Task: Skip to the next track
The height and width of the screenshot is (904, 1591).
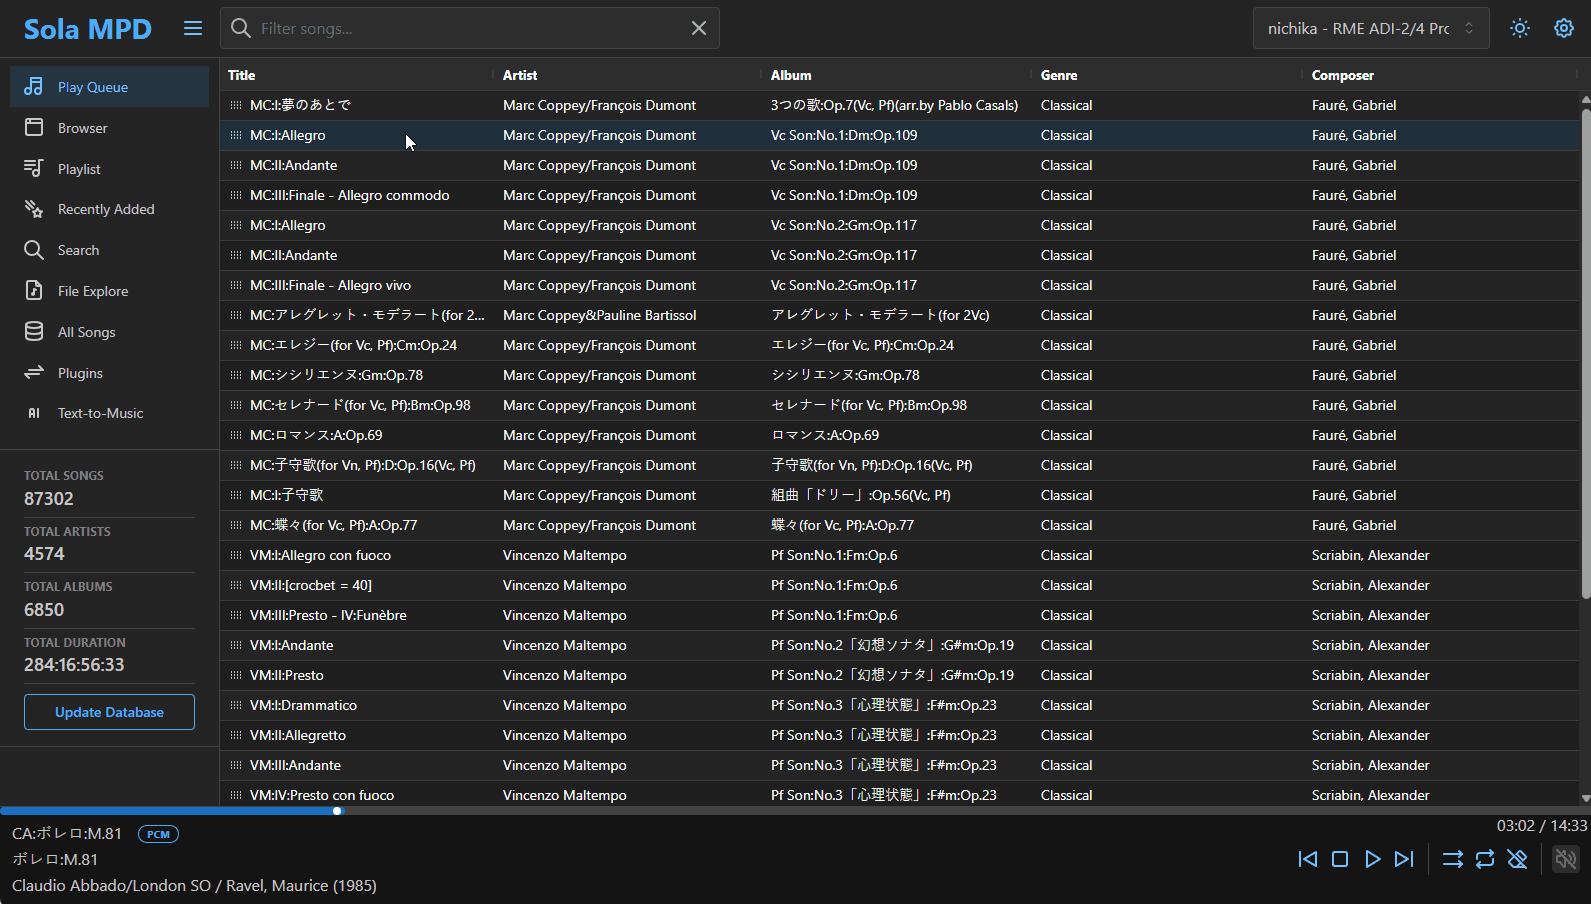Action: pyautogui.click(x=1404, y=859)
